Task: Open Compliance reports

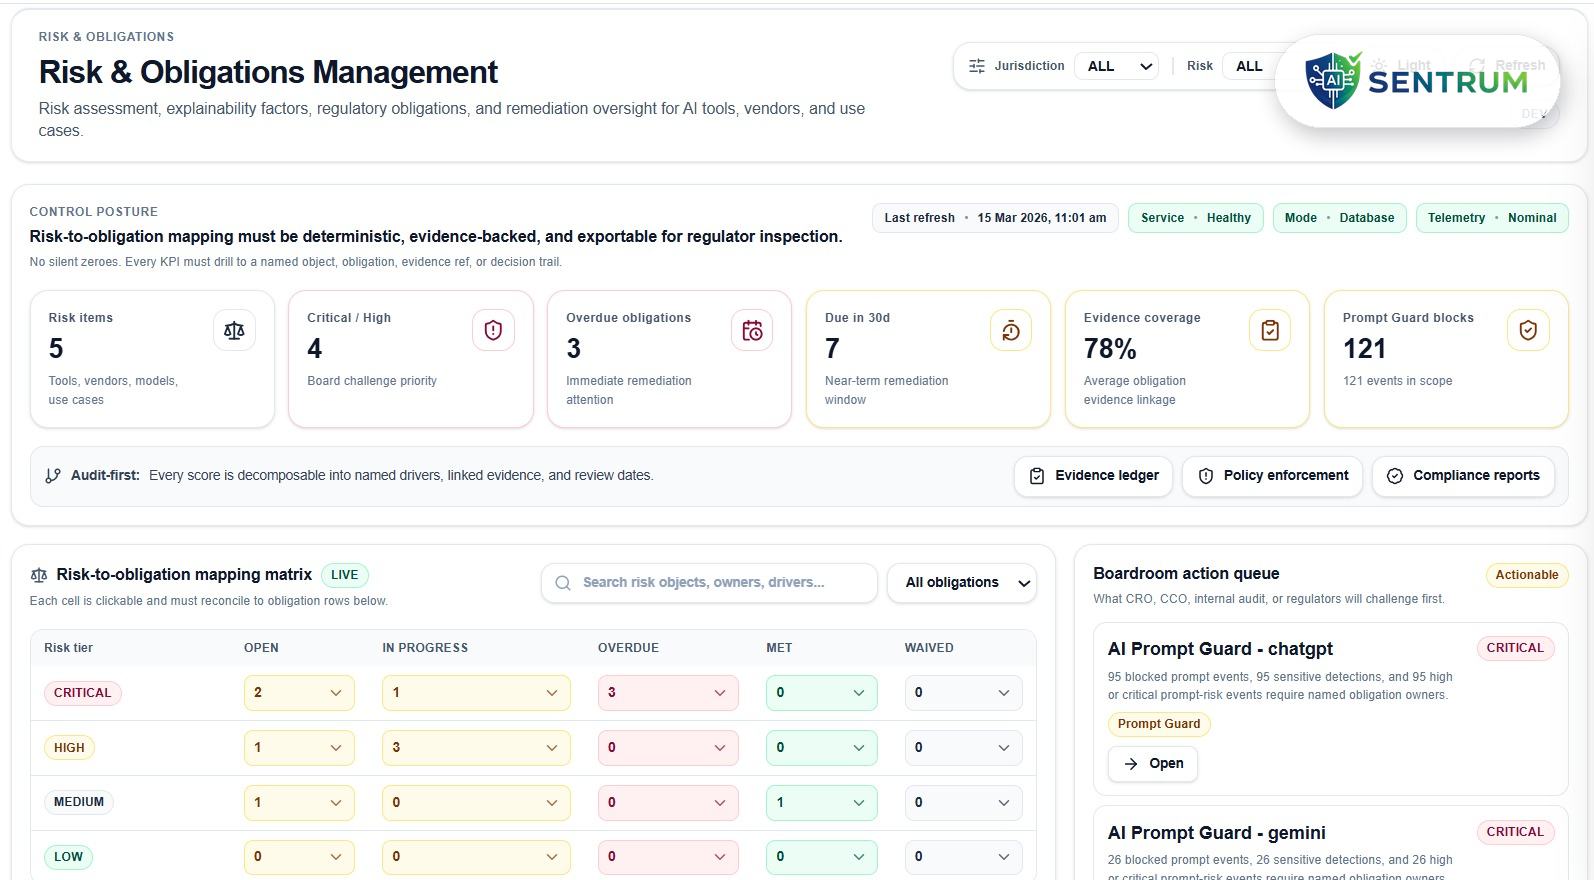Action: click(1463, 476)
